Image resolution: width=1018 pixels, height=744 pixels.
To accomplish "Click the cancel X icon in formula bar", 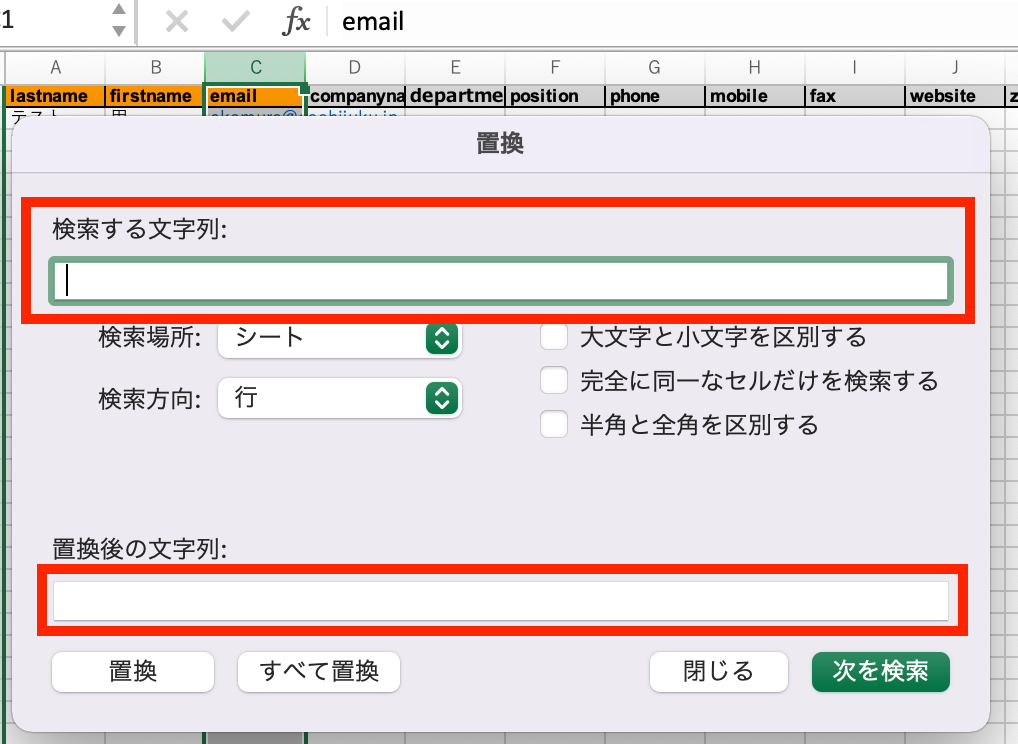I will pyautogui.click(x=177, y=22).
